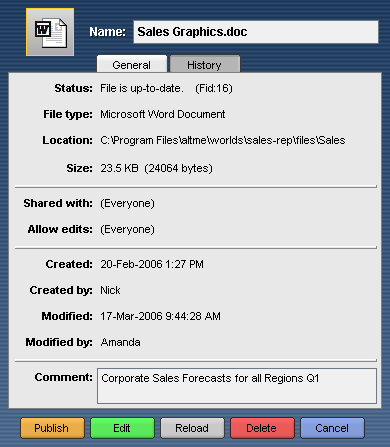Screen dimensions: 390x447
Task: Switch to the General tab
Action: [132, 65]
